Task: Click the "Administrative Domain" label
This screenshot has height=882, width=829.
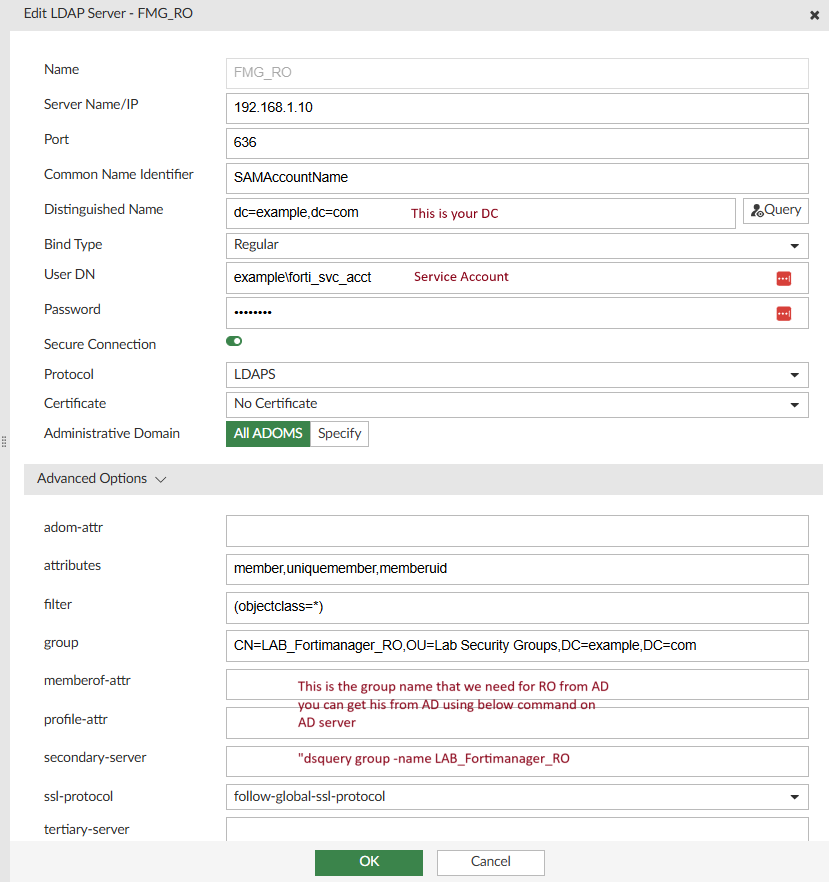Action: point(112,433)
